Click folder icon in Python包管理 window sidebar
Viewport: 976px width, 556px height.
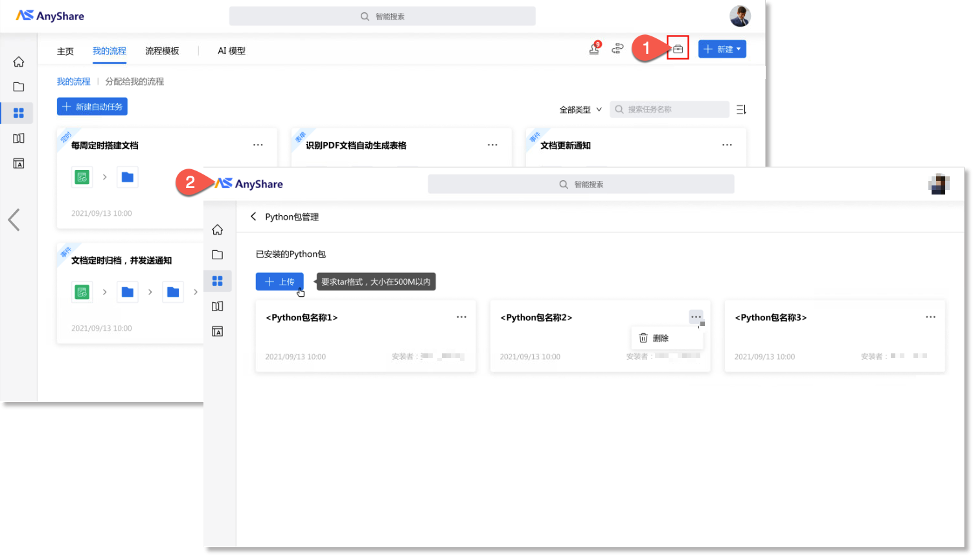pos(217,255)
